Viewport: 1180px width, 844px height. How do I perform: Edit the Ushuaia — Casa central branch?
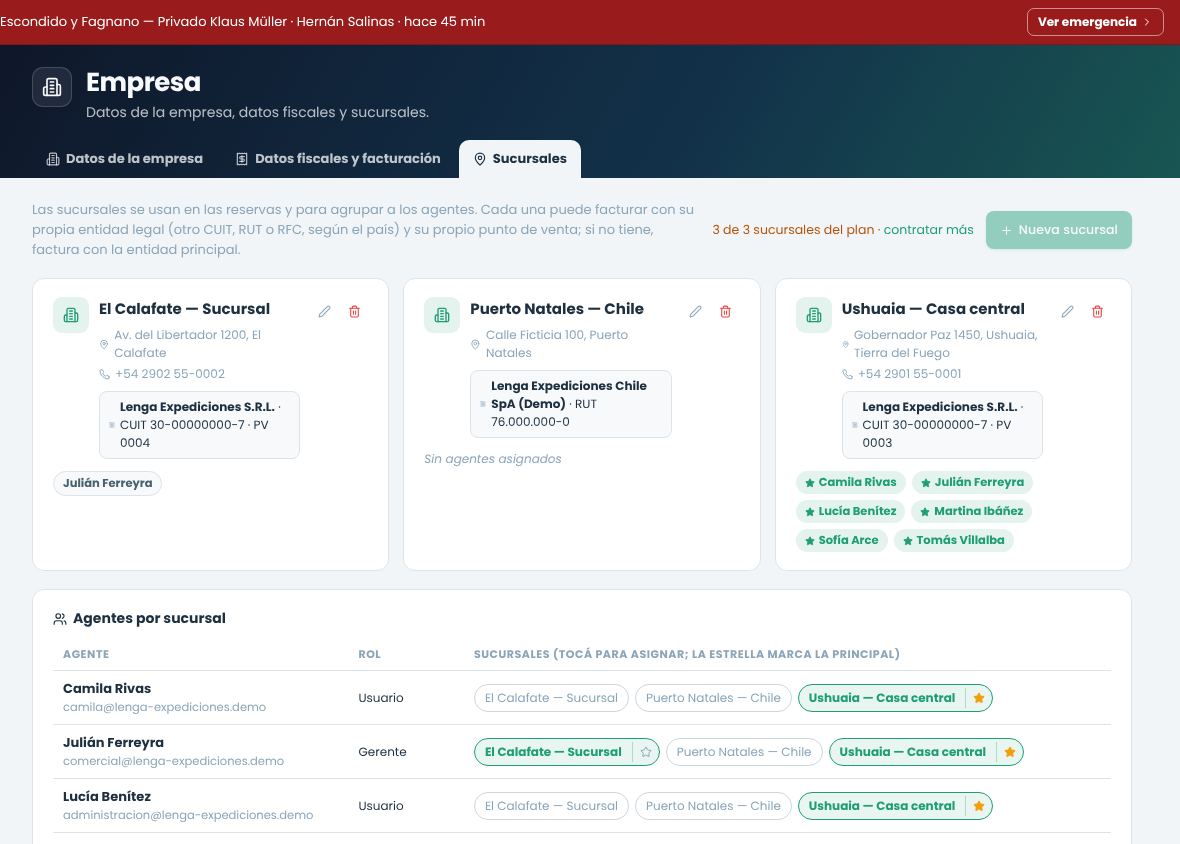(1067, 311)
